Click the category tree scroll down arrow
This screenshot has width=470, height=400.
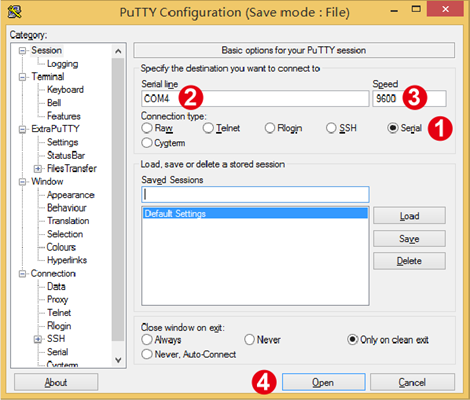[x=118, y=360]
